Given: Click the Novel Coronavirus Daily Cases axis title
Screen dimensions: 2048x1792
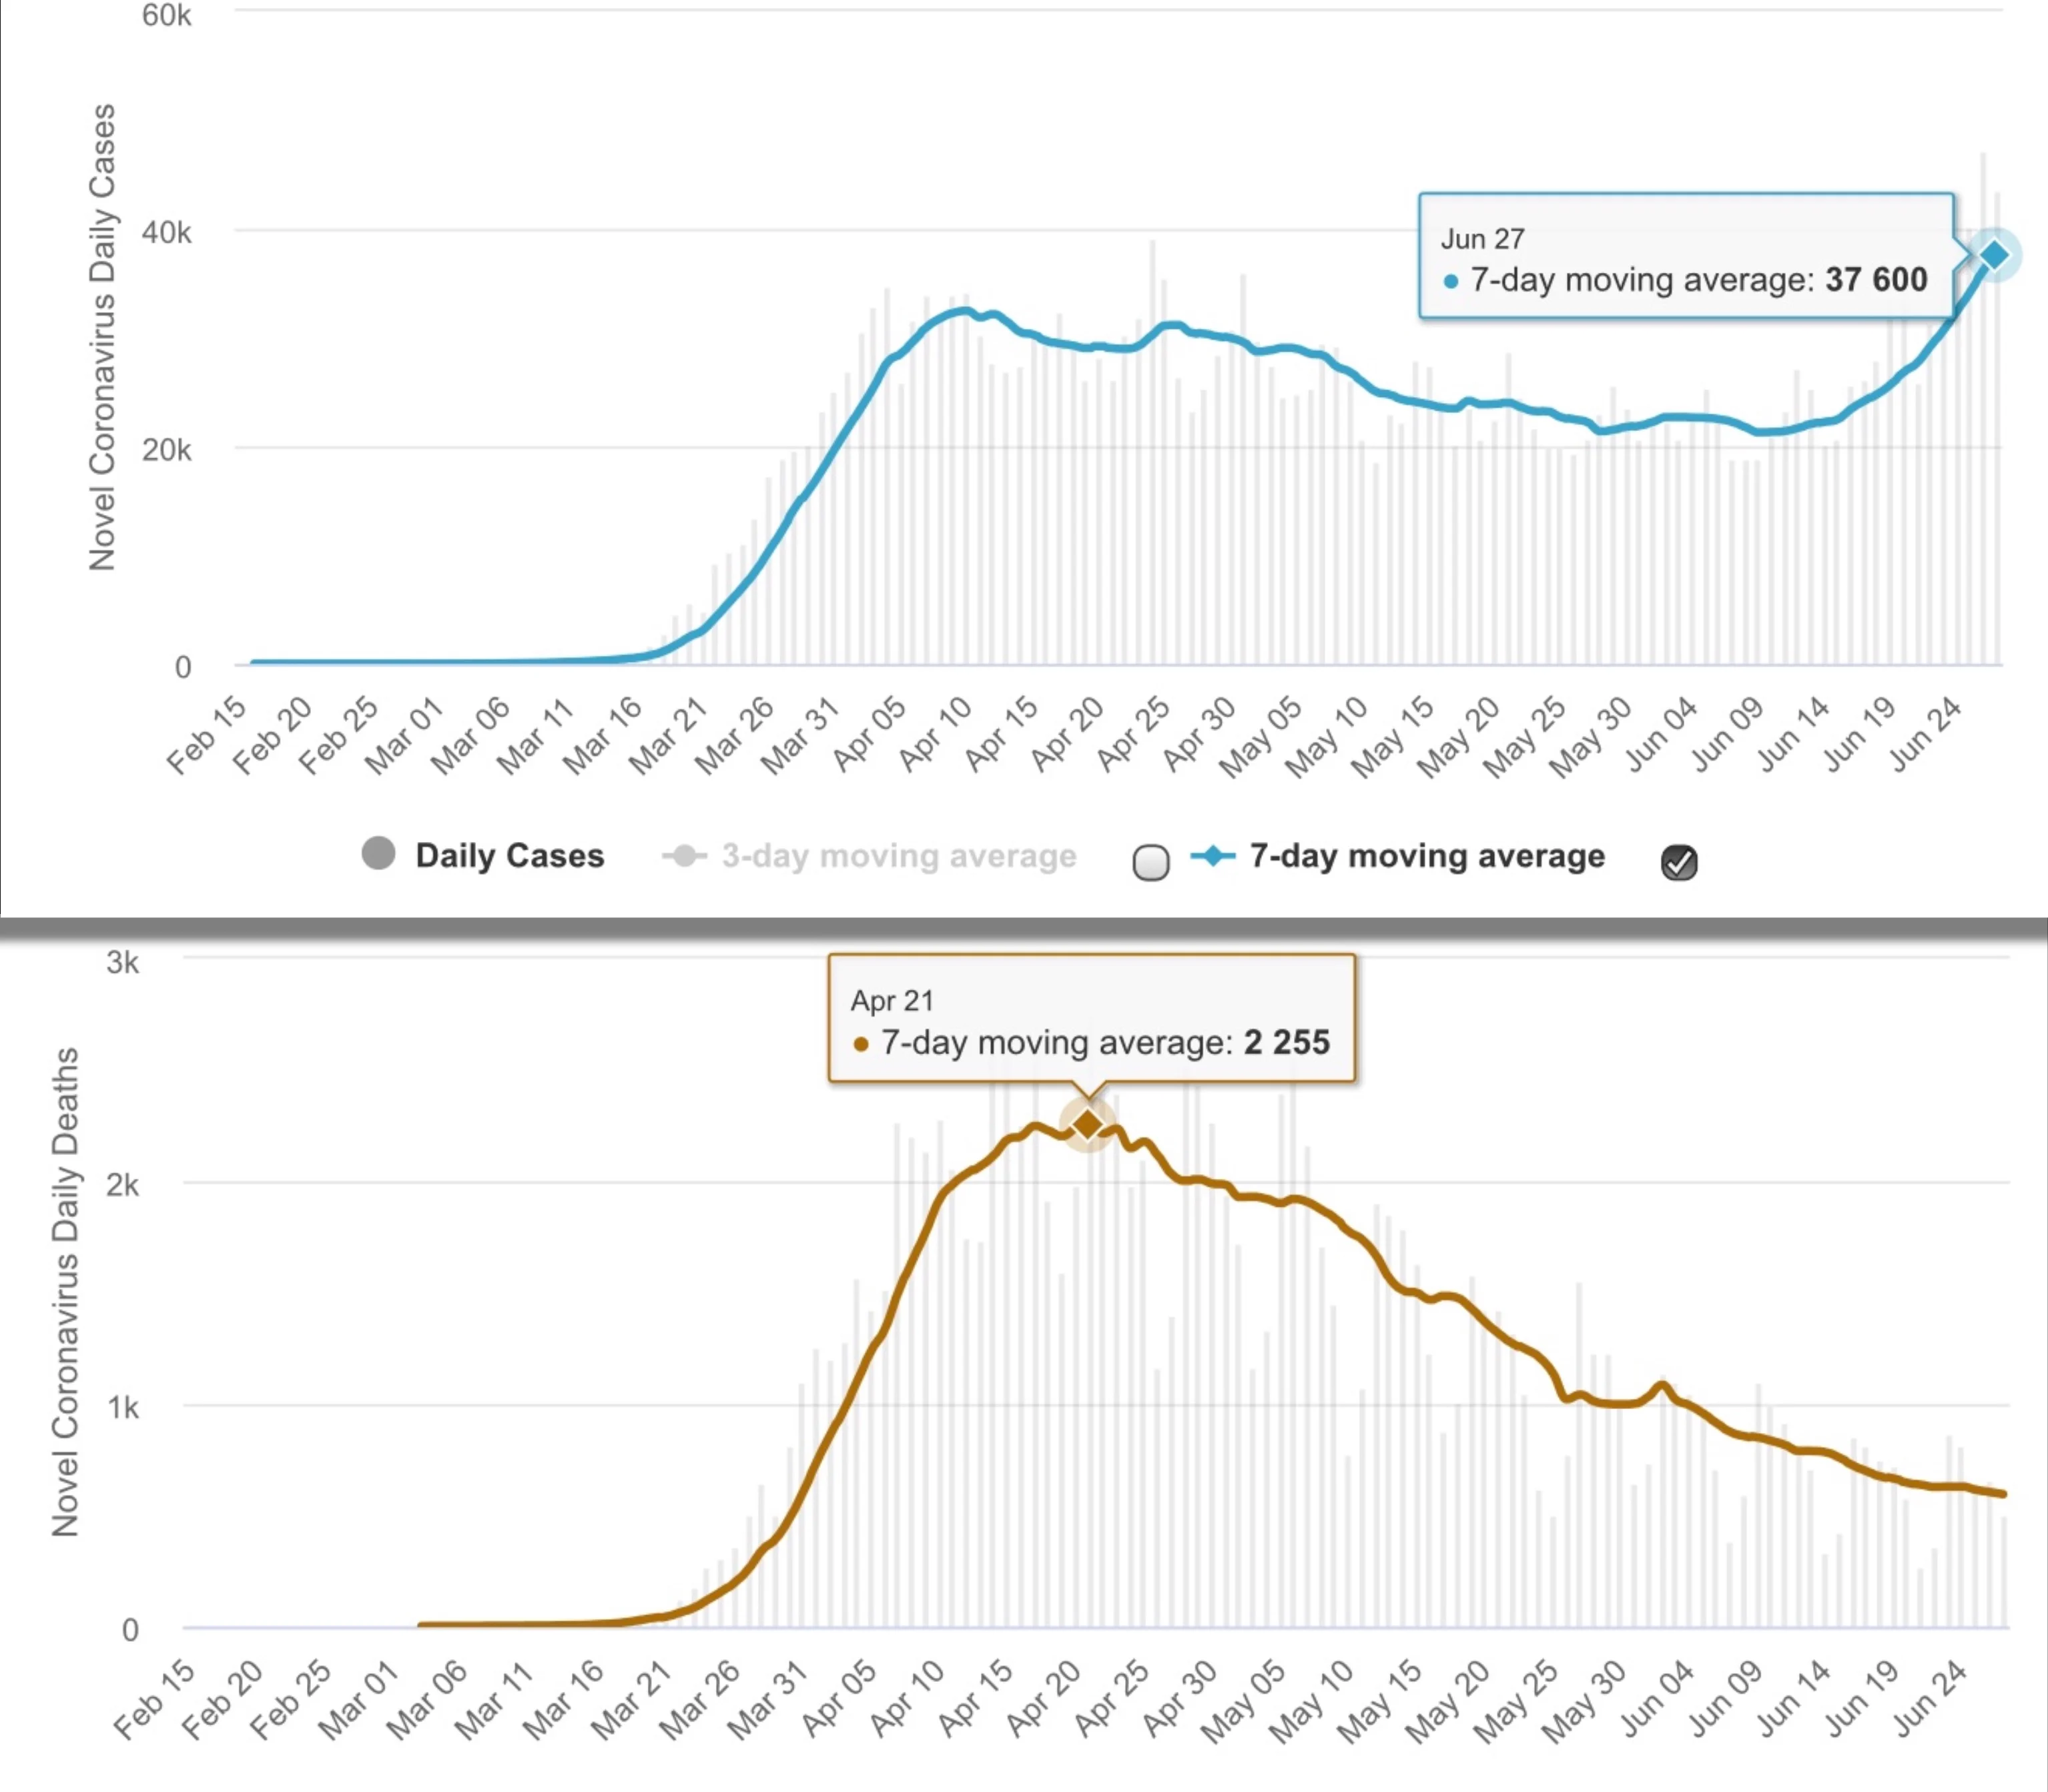Looking at the screenshot, I should coord(102,337).
